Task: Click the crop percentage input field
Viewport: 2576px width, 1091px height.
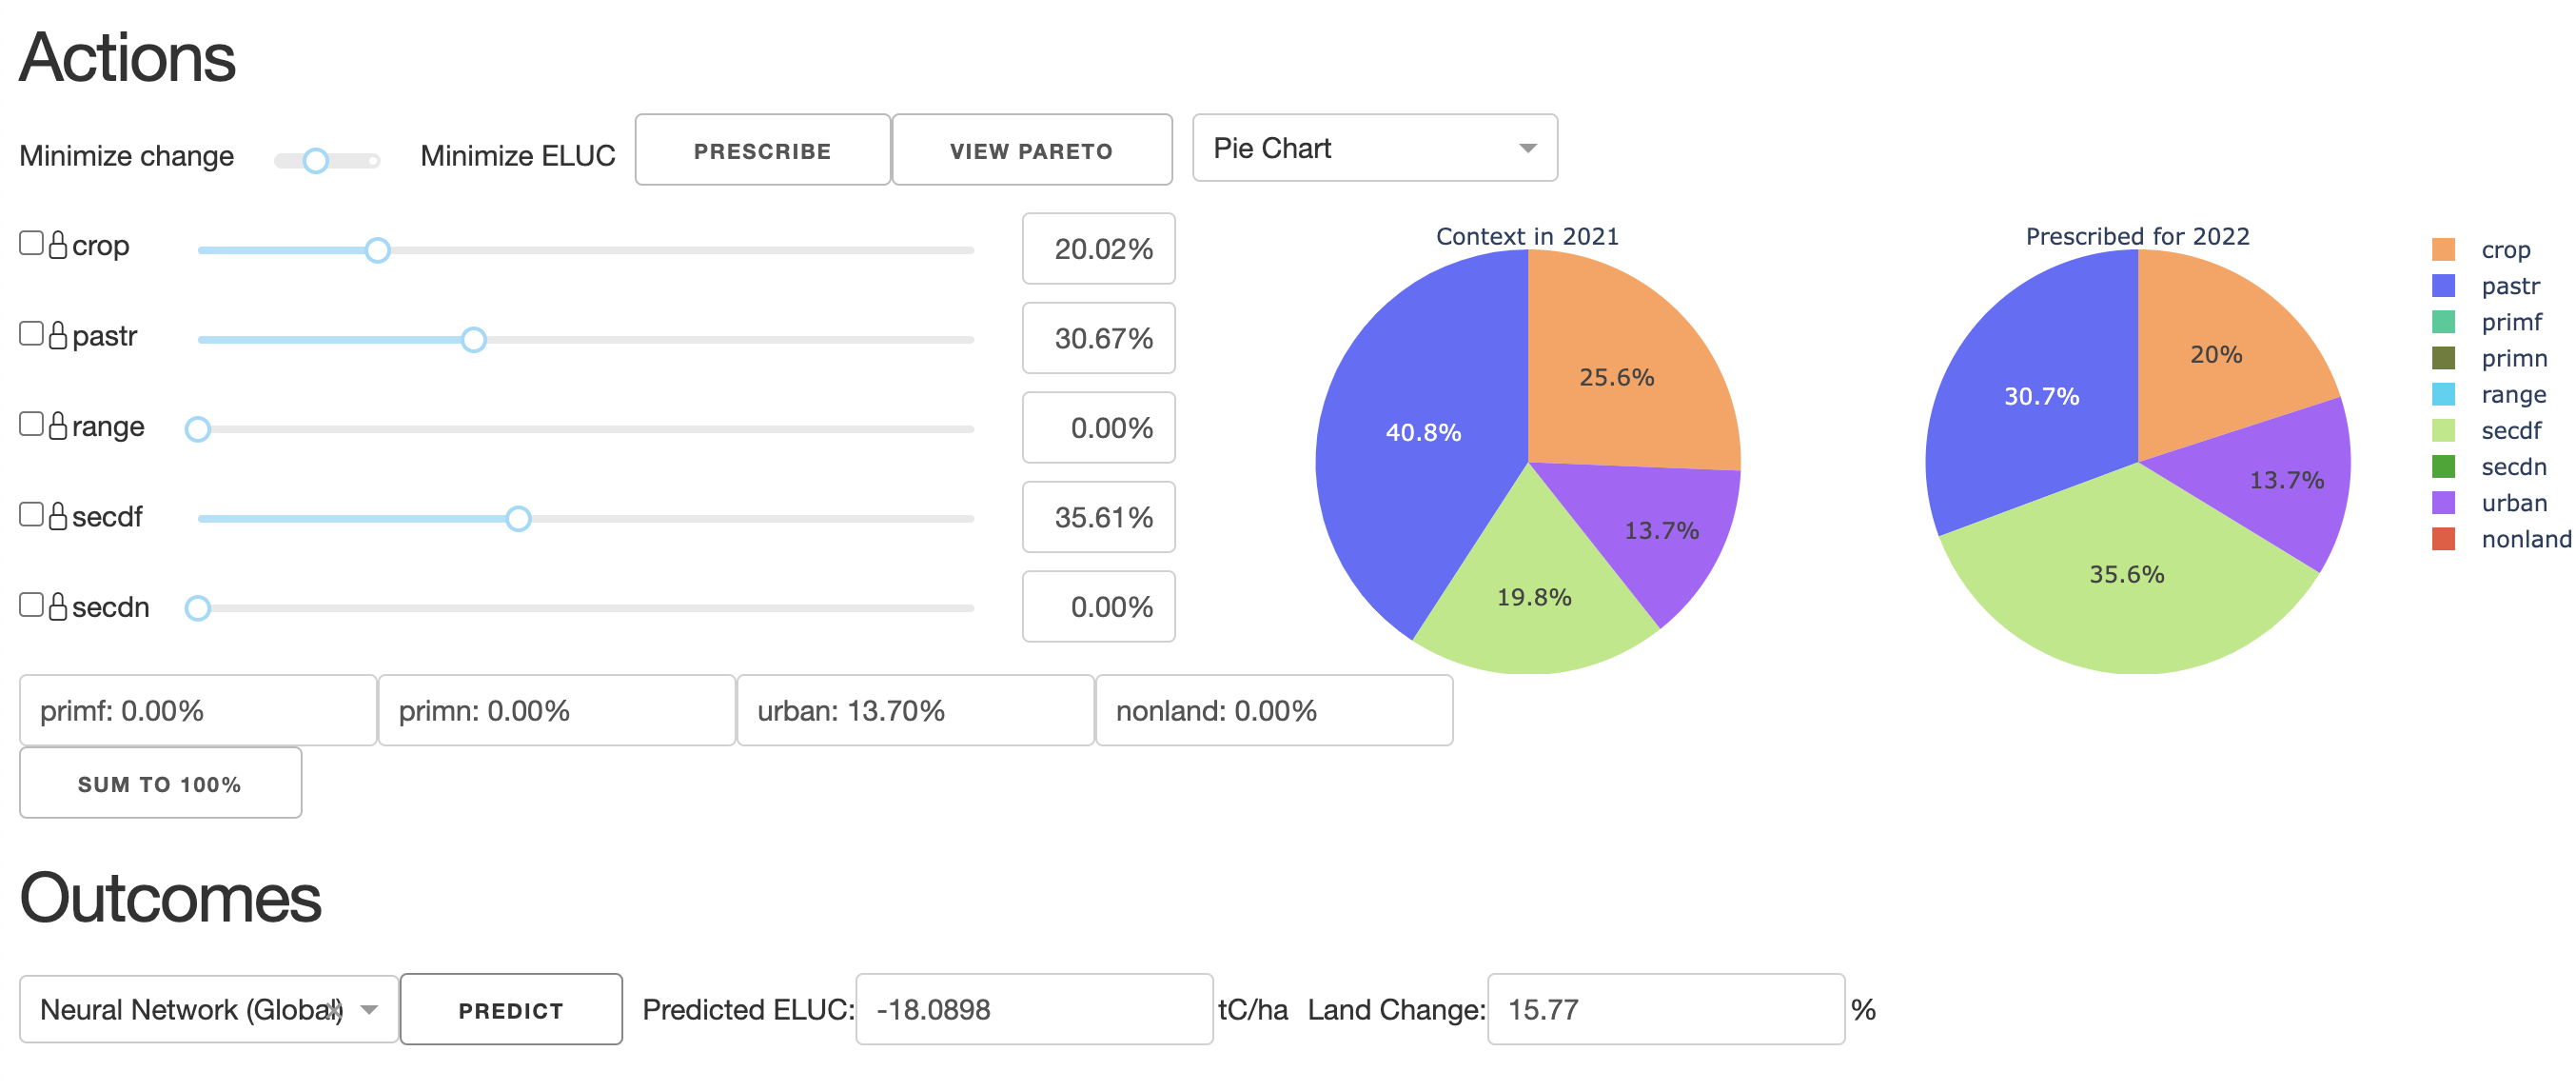Action: [1098, 249]
